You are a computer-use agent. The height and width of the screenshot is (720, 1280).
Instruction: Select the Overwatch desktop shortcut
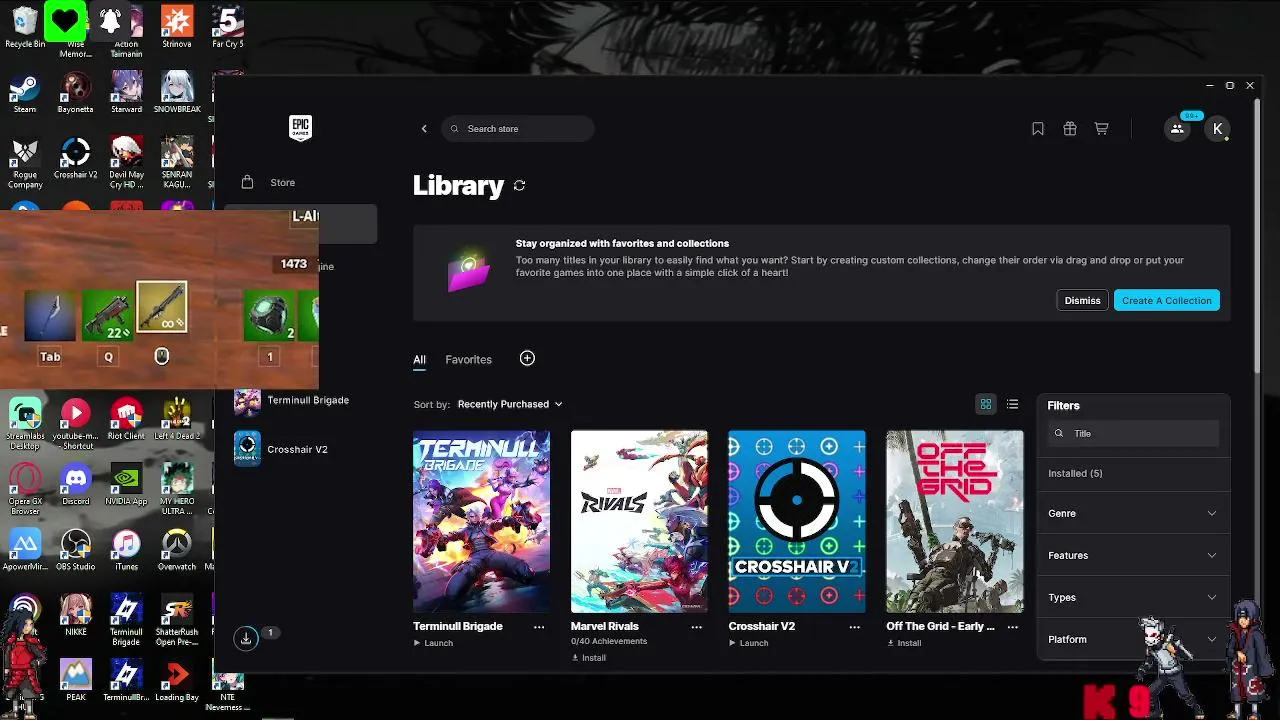pos(177,551)
